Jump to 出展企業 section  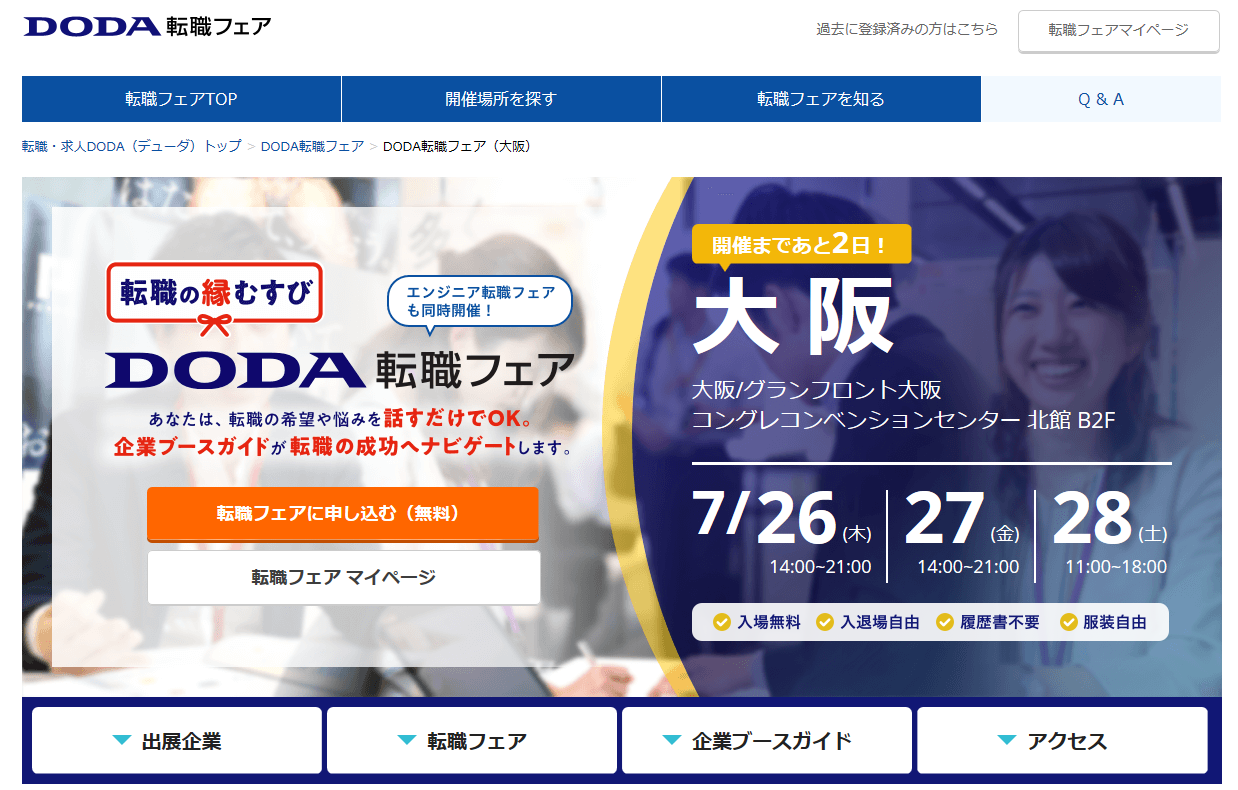(177, 741)
